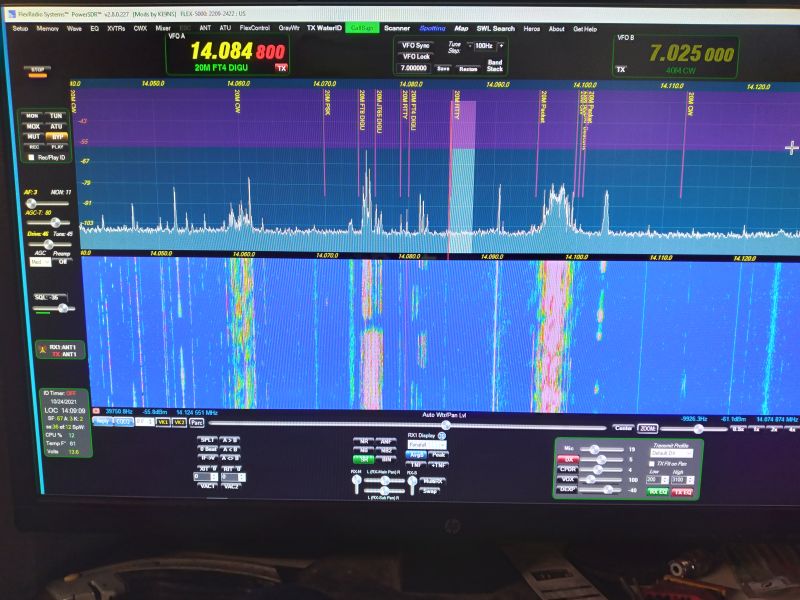Click the red TX EQ button

682,492
